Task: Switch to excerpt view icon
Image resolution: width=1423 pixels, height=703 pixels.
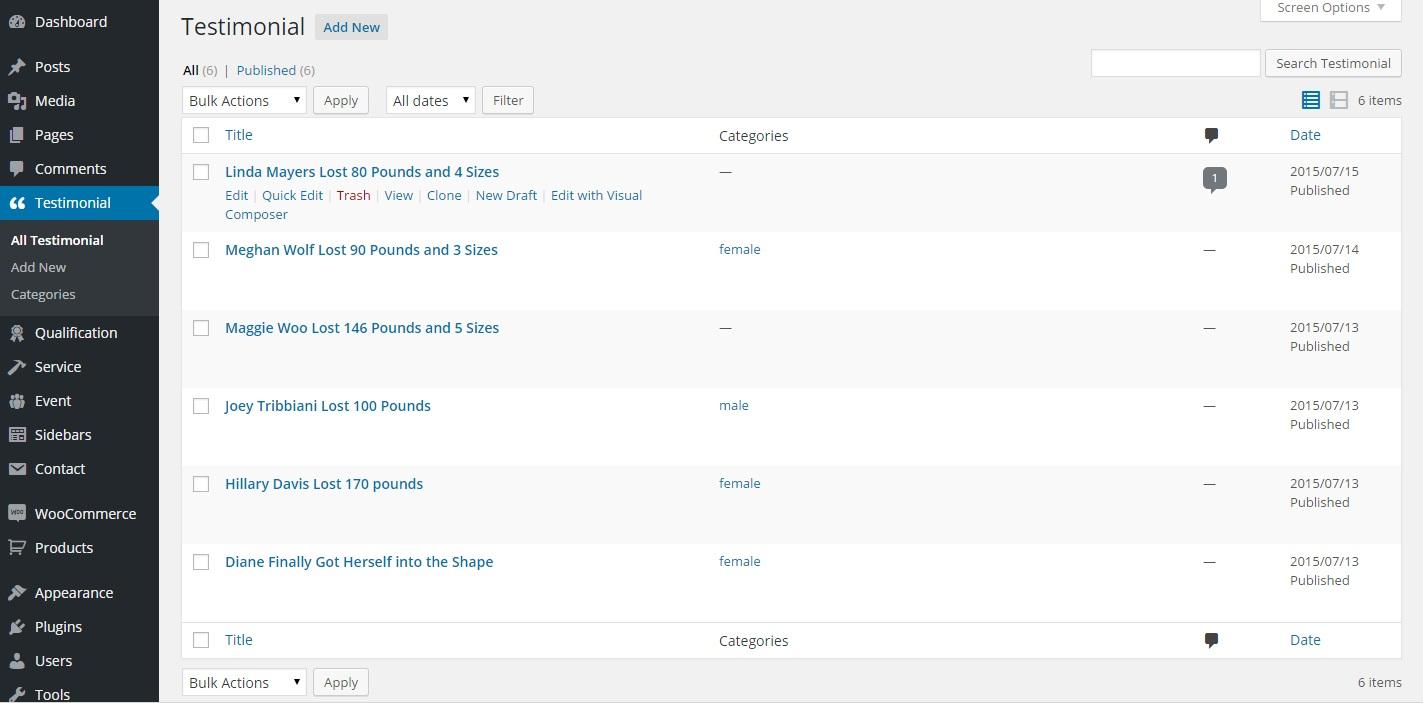Action: tap(1339, 100)
